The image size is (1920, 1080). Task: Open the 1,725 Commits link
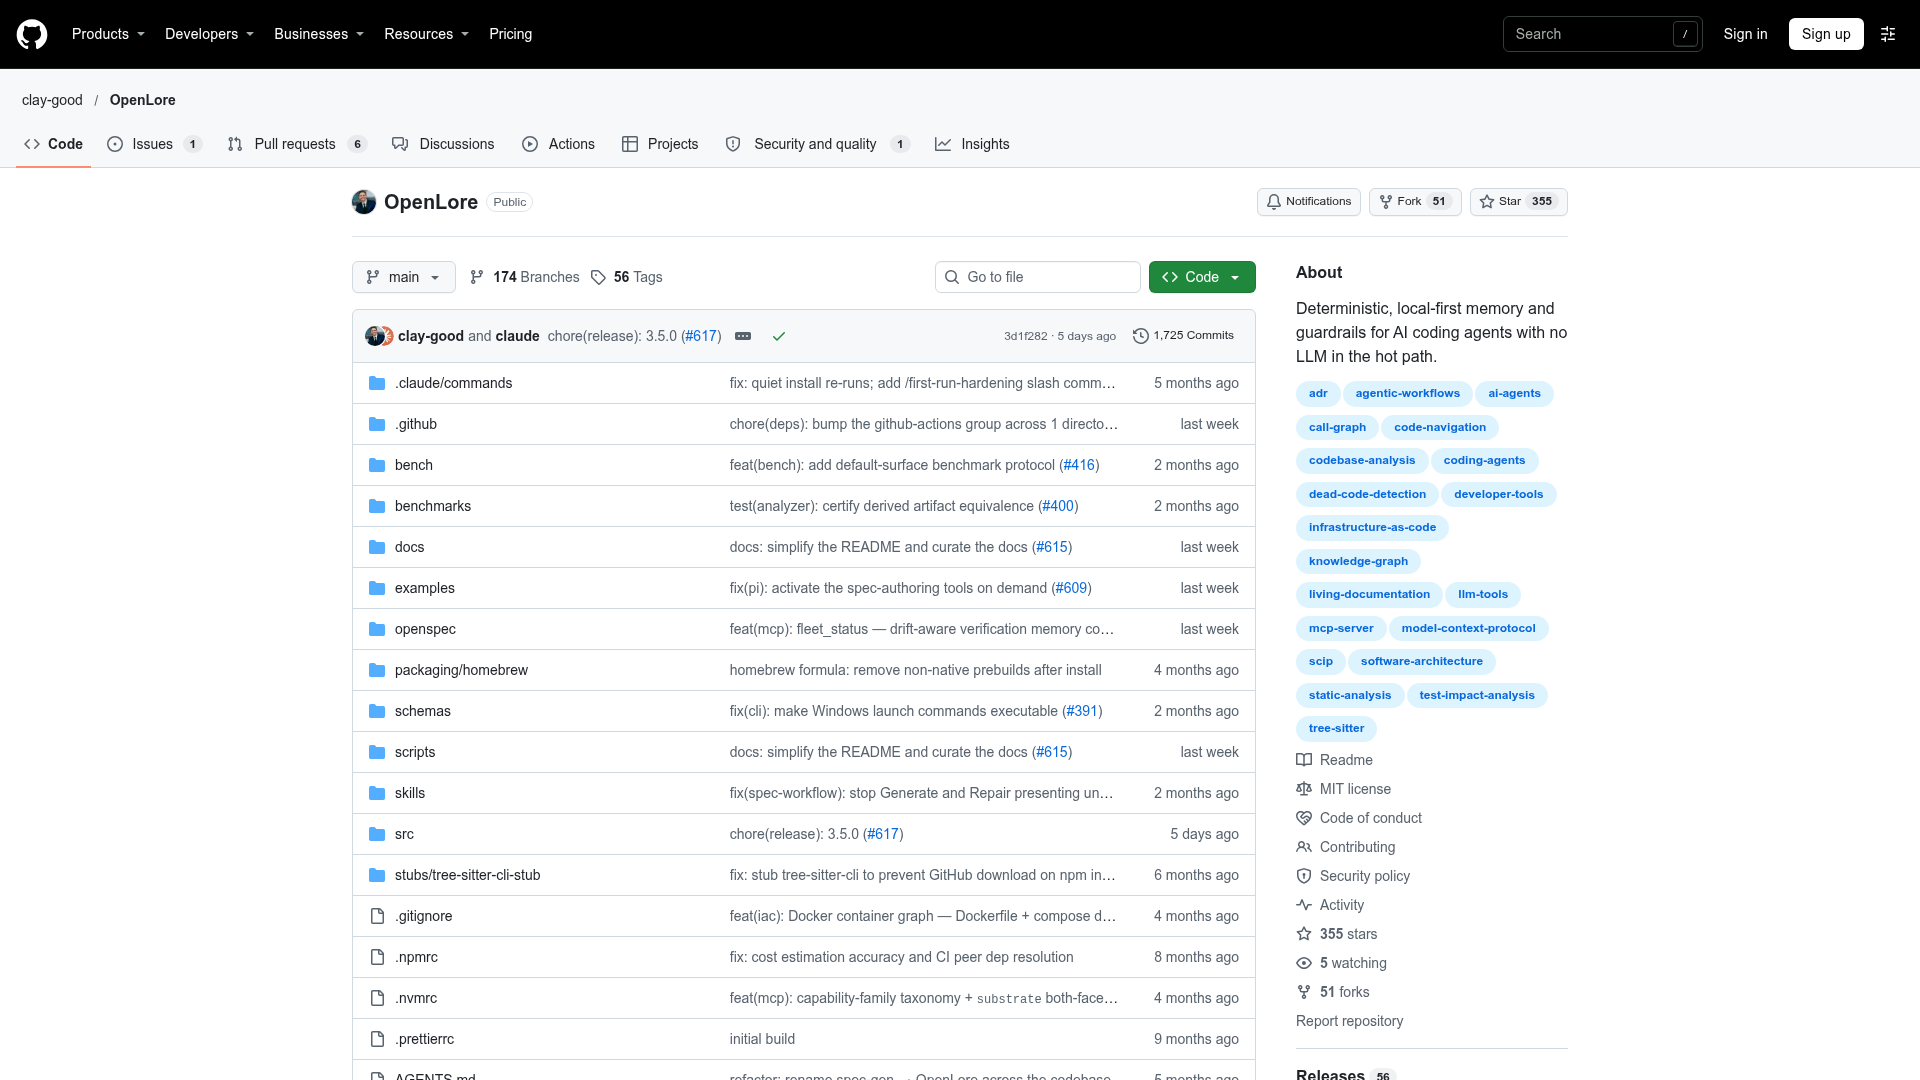point(1183,336)
